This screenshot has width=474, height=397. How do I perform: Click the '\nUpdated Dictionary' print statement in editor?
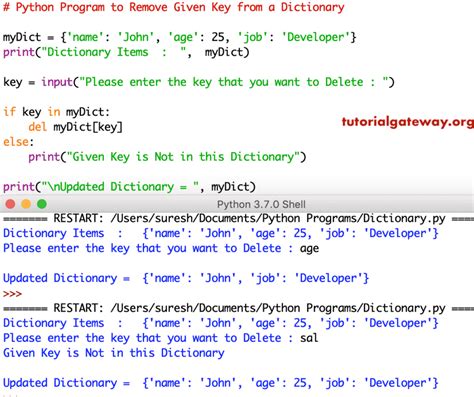129,187
